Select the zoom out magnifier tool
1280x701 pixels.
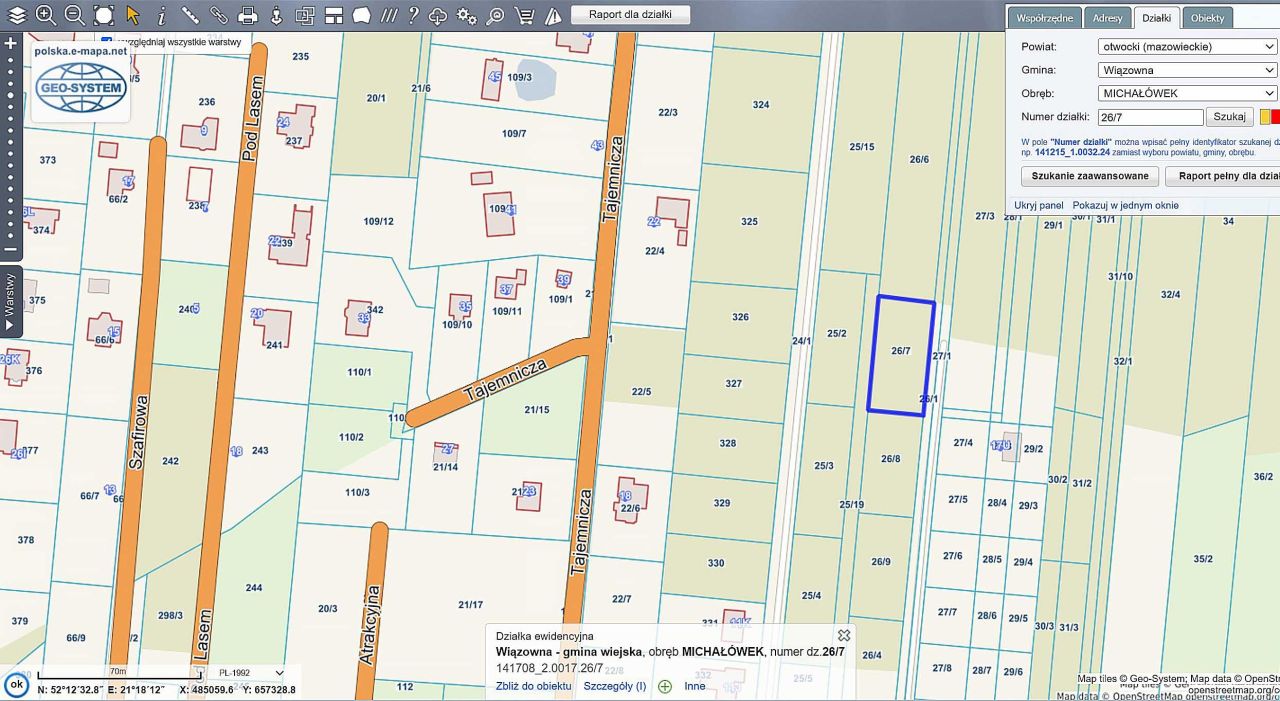click(75, 15)
